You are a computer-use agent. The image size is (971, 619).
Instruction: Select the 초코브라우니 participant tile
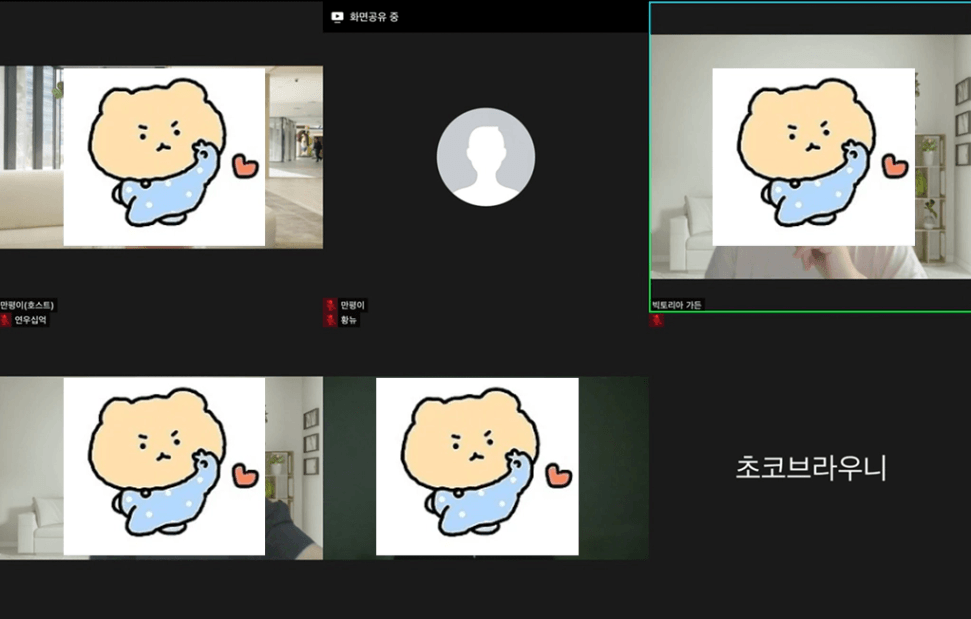point(811,467)
